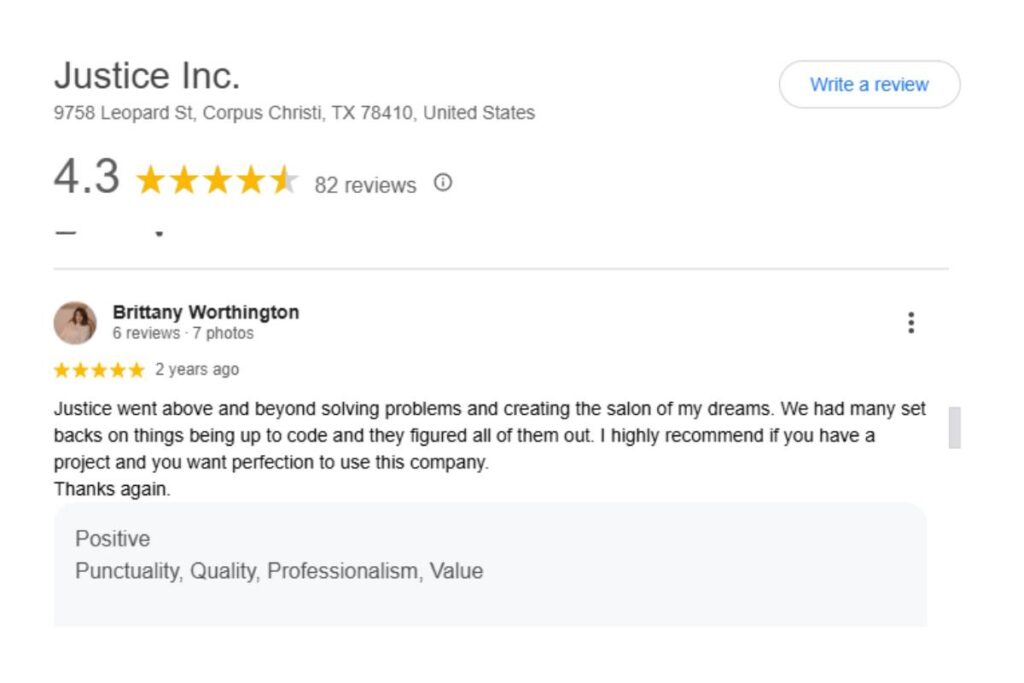
Task: Click the Justice Inc. business name
Action: pos(146,74)
